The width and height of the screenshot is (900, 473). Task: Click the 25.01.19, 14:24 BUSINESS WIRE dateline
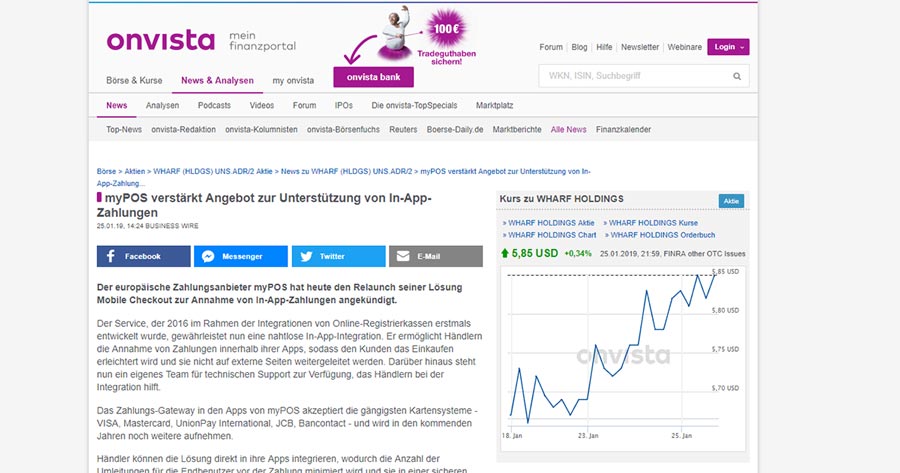click(148, 226)
